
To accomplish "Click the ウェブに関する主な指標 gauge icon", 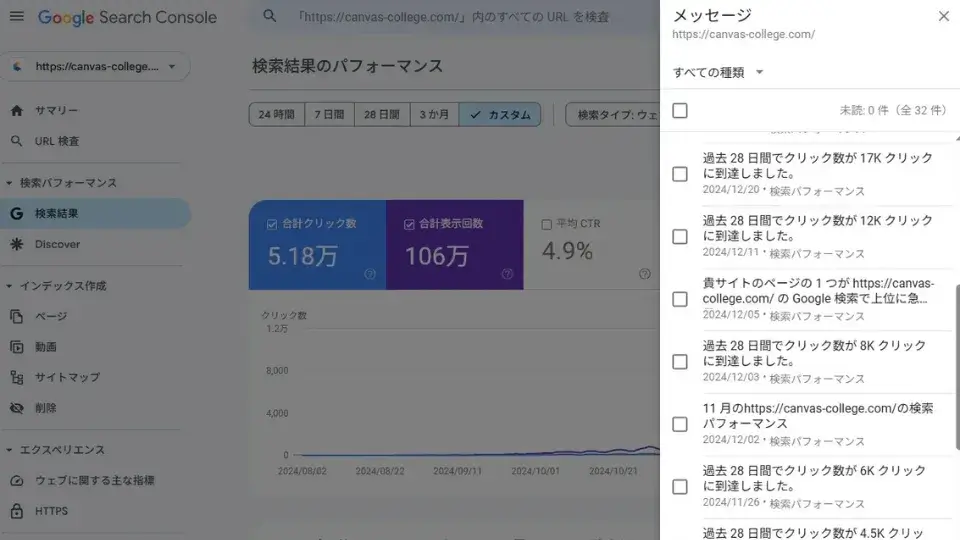I will 17,481.
